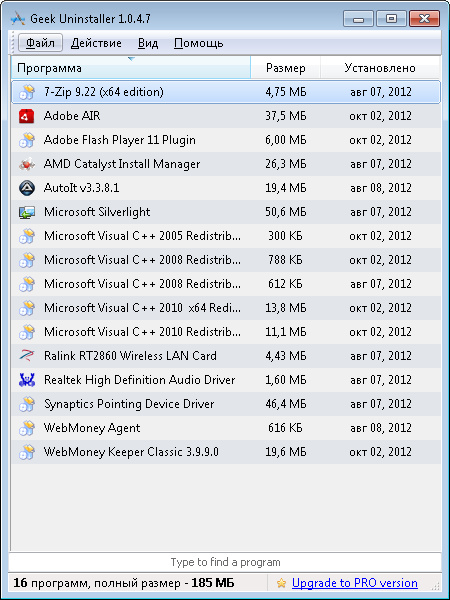Focus the Type to find a program field
The width and height of the screenshot is (450, 600).
pos(225,562)
